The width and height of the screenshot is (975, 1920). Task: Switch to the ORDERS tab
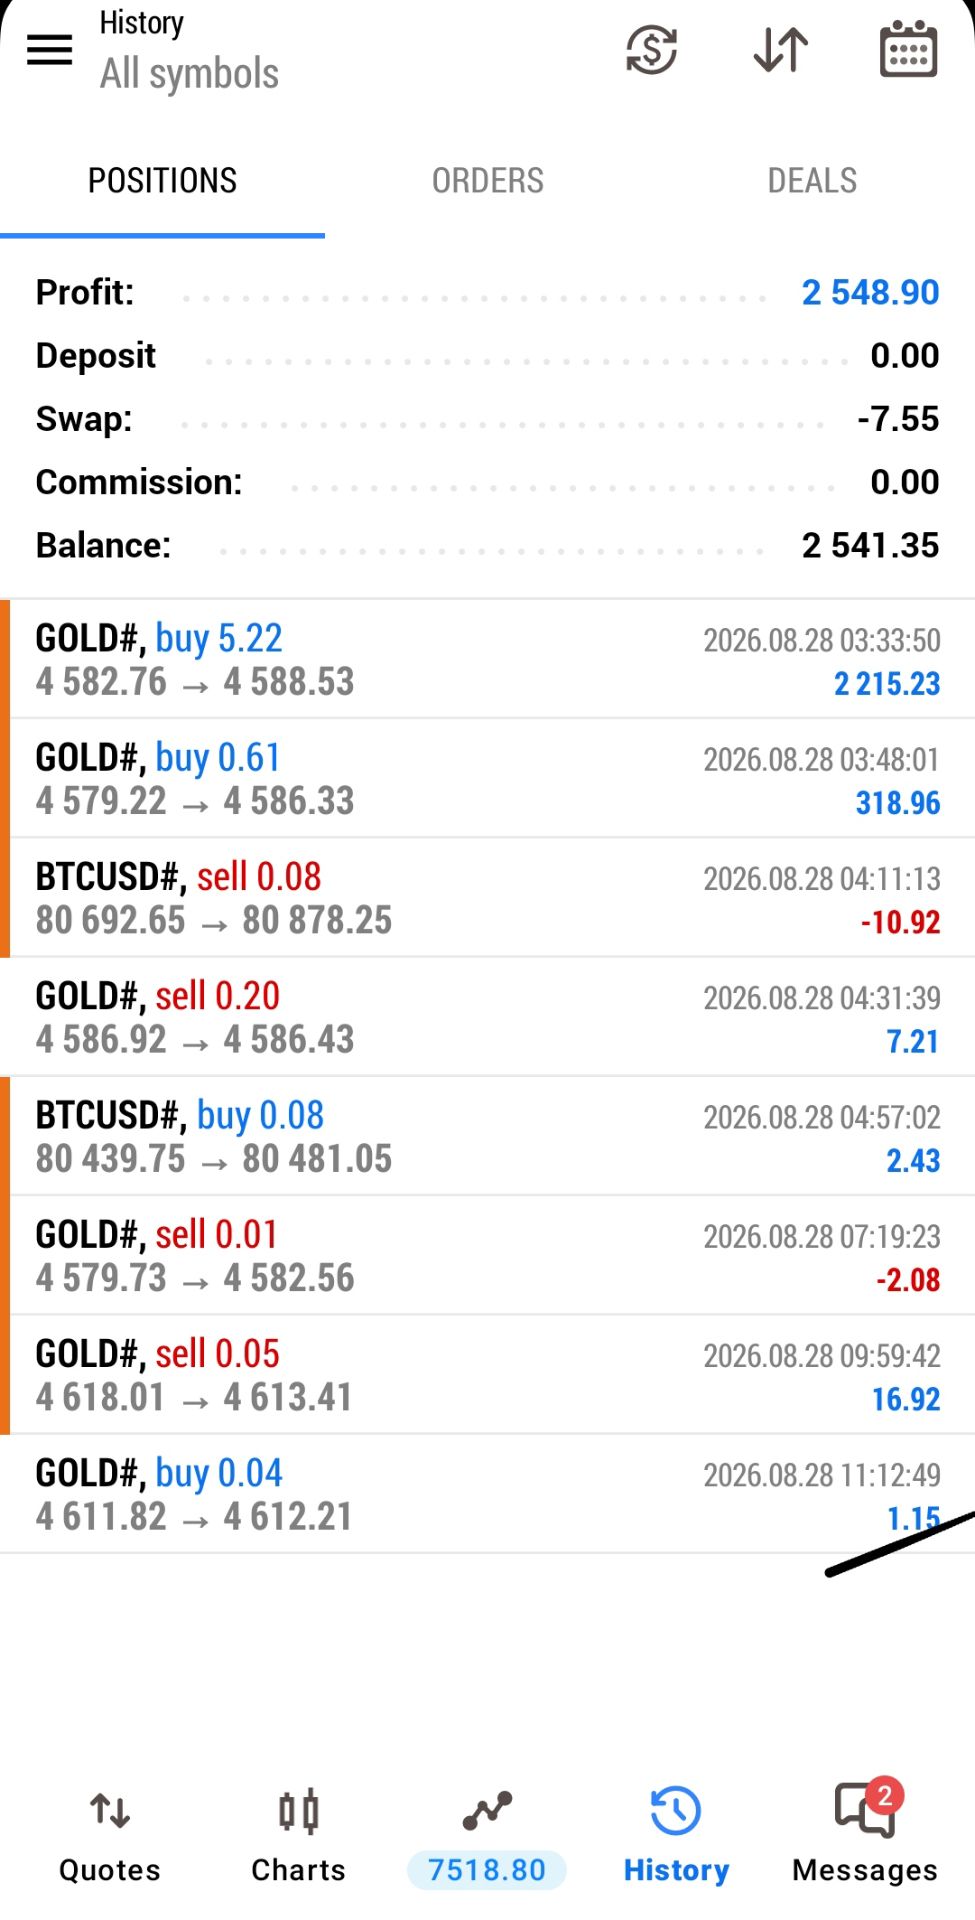(x=488, y=181)
